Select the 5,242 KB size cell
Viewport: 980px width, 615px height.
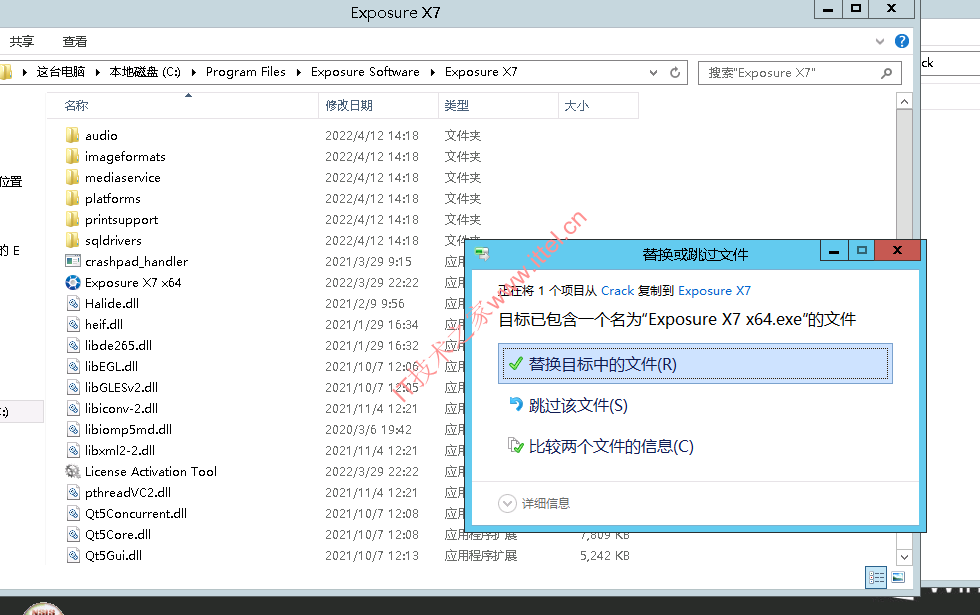tap(604, 556)
